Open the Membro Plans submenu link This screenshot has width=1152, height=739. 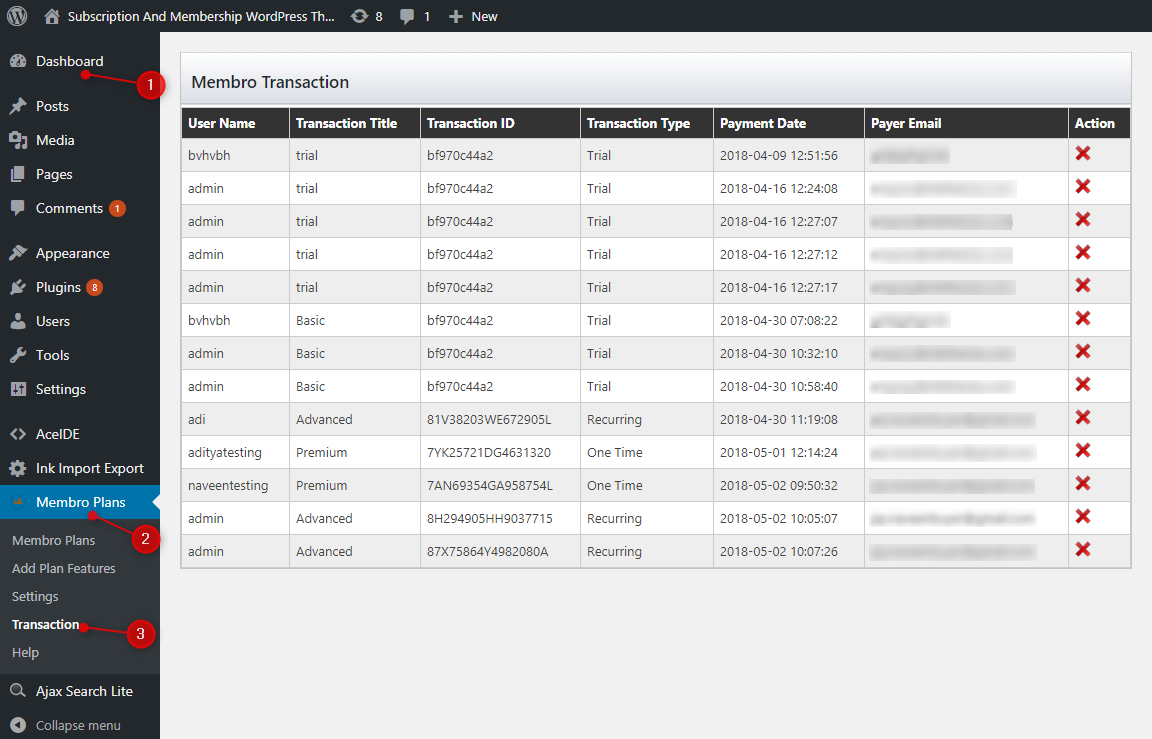pyautogui.click(x=54, y=541)
